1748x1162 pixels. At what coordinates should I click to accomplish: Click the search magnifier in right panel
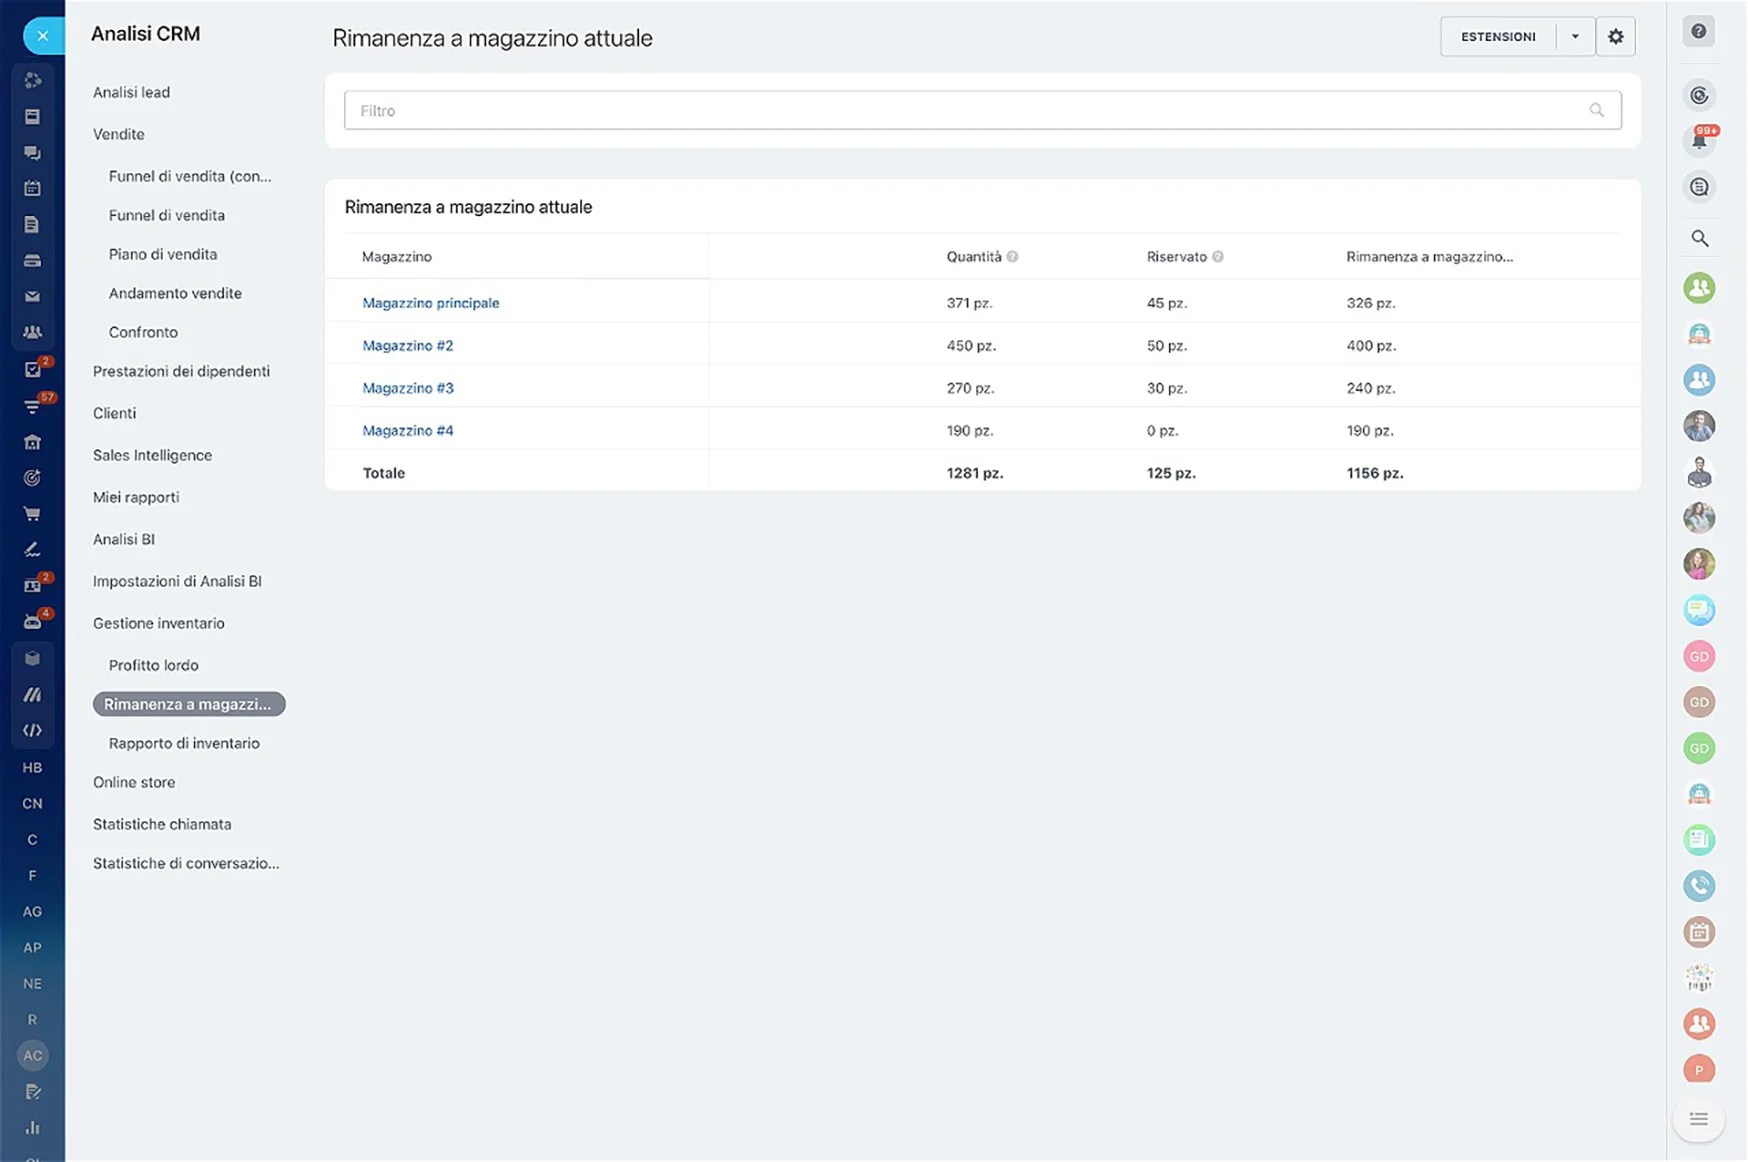pos(1699,238)
